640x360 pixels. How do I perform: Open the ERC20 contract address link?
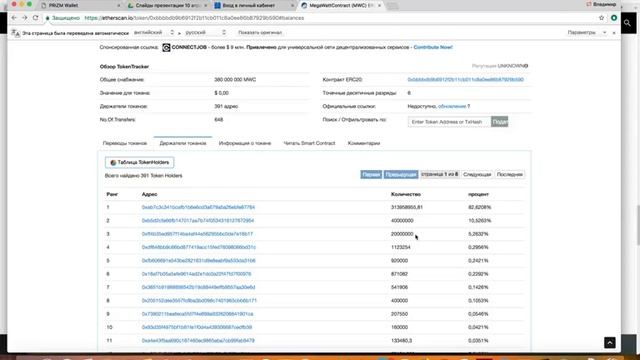pyautogui.click(x=465, y=80)
